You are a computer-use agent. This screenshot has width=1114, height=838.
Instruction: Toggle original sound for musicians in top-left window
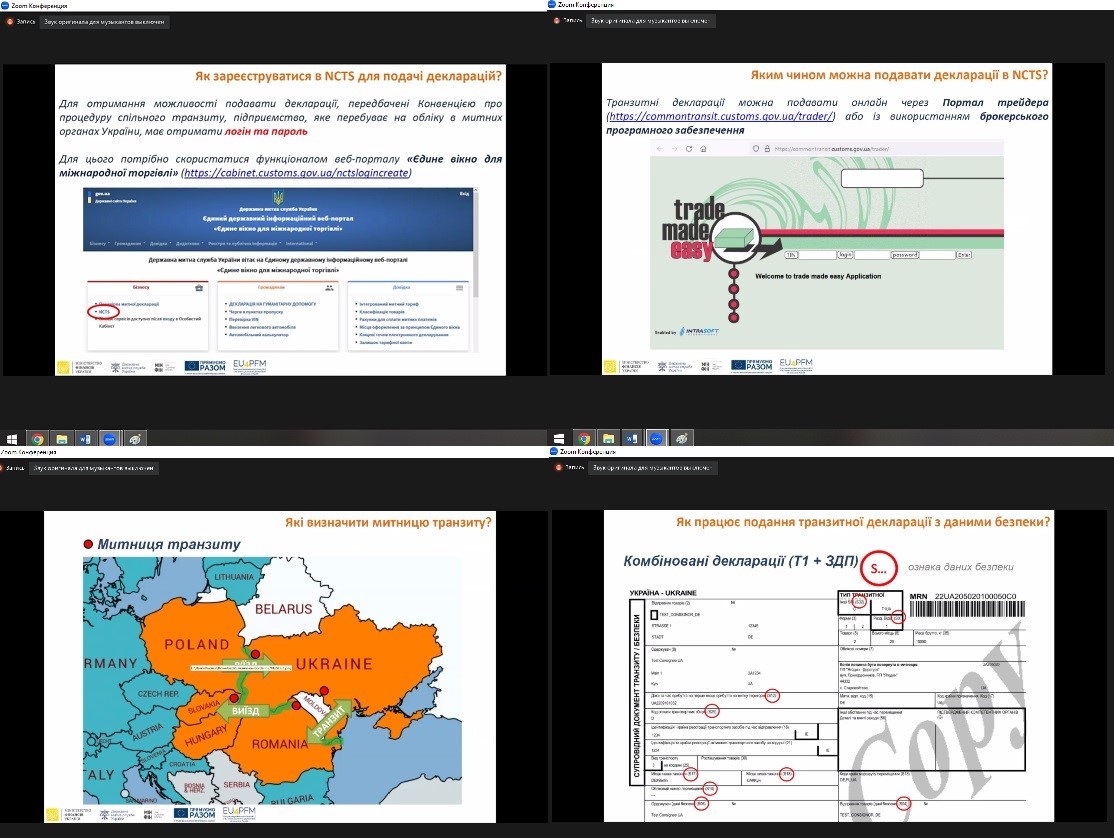104,21
